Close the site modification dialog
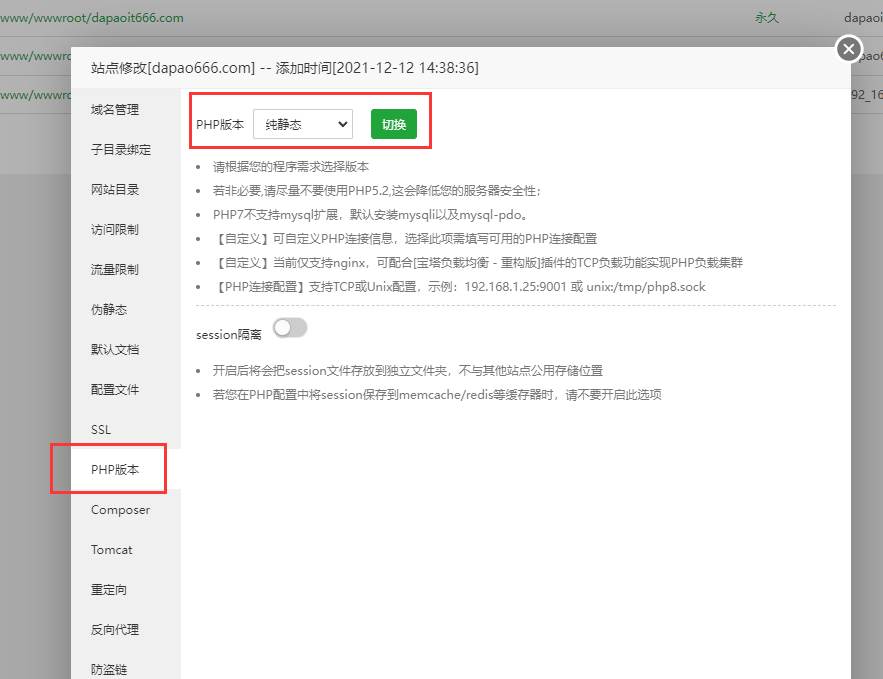This screenshot has height=679, width=883. point(849,49)
